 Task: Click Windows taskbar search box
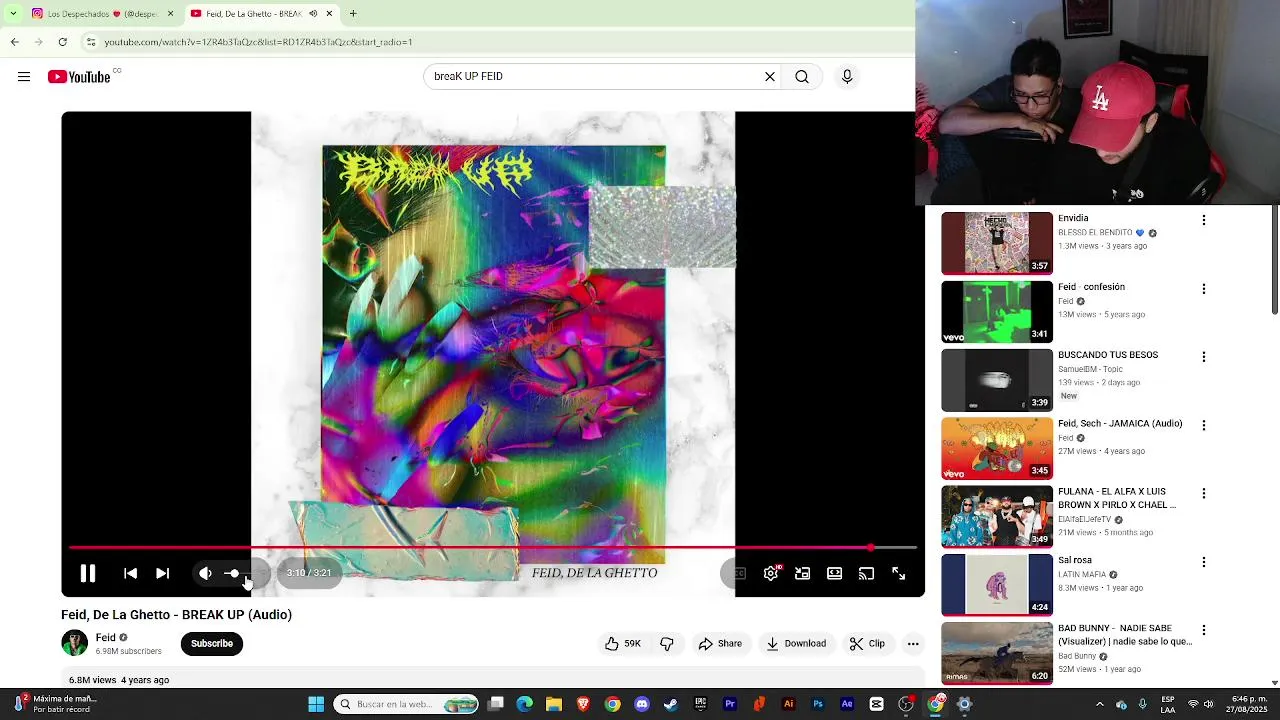coord(407,704)
